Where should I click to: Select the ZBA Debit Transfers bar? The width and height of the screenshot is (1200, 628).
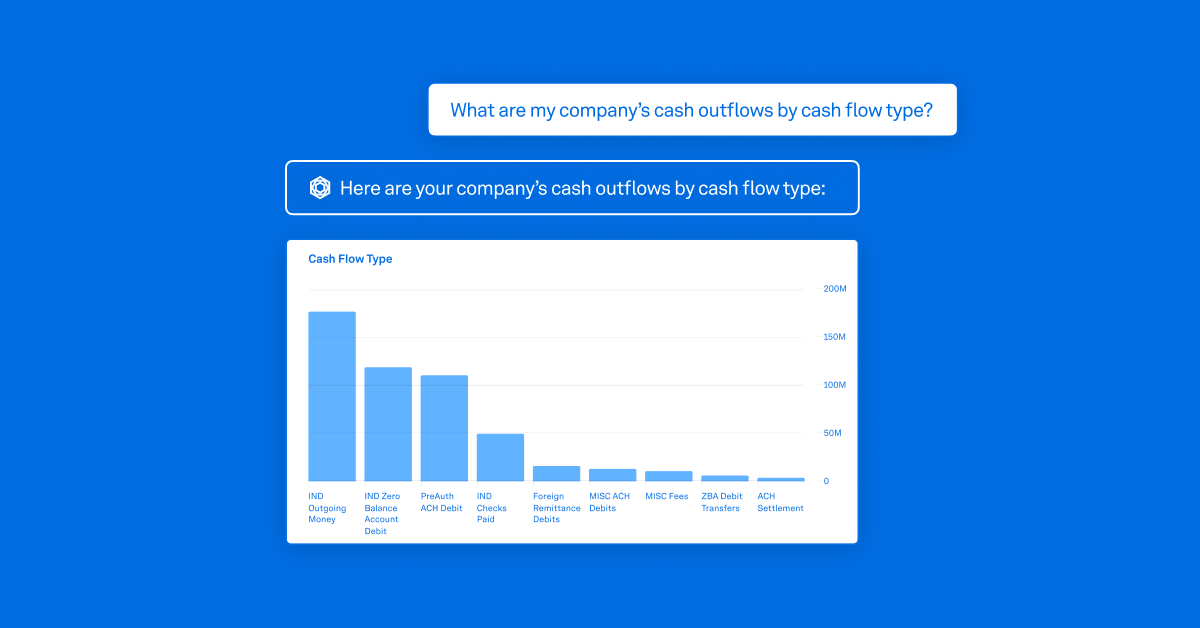point(724,478)
